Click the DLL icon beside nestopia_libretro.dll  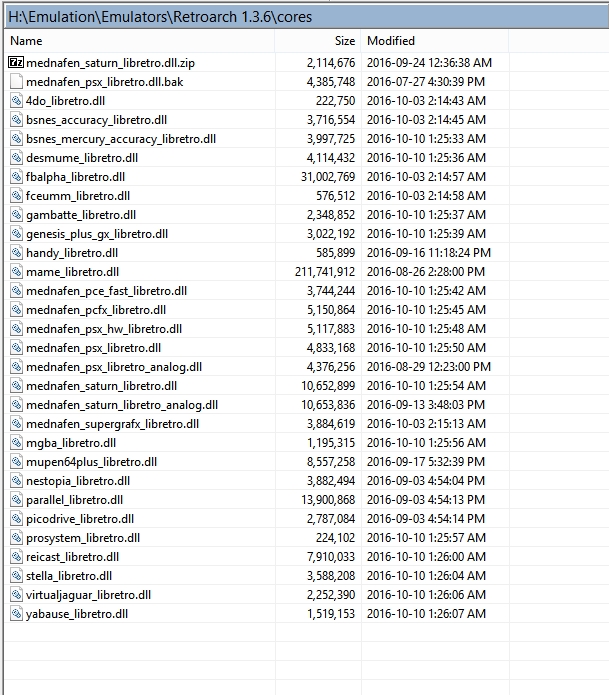click(16, 481)
